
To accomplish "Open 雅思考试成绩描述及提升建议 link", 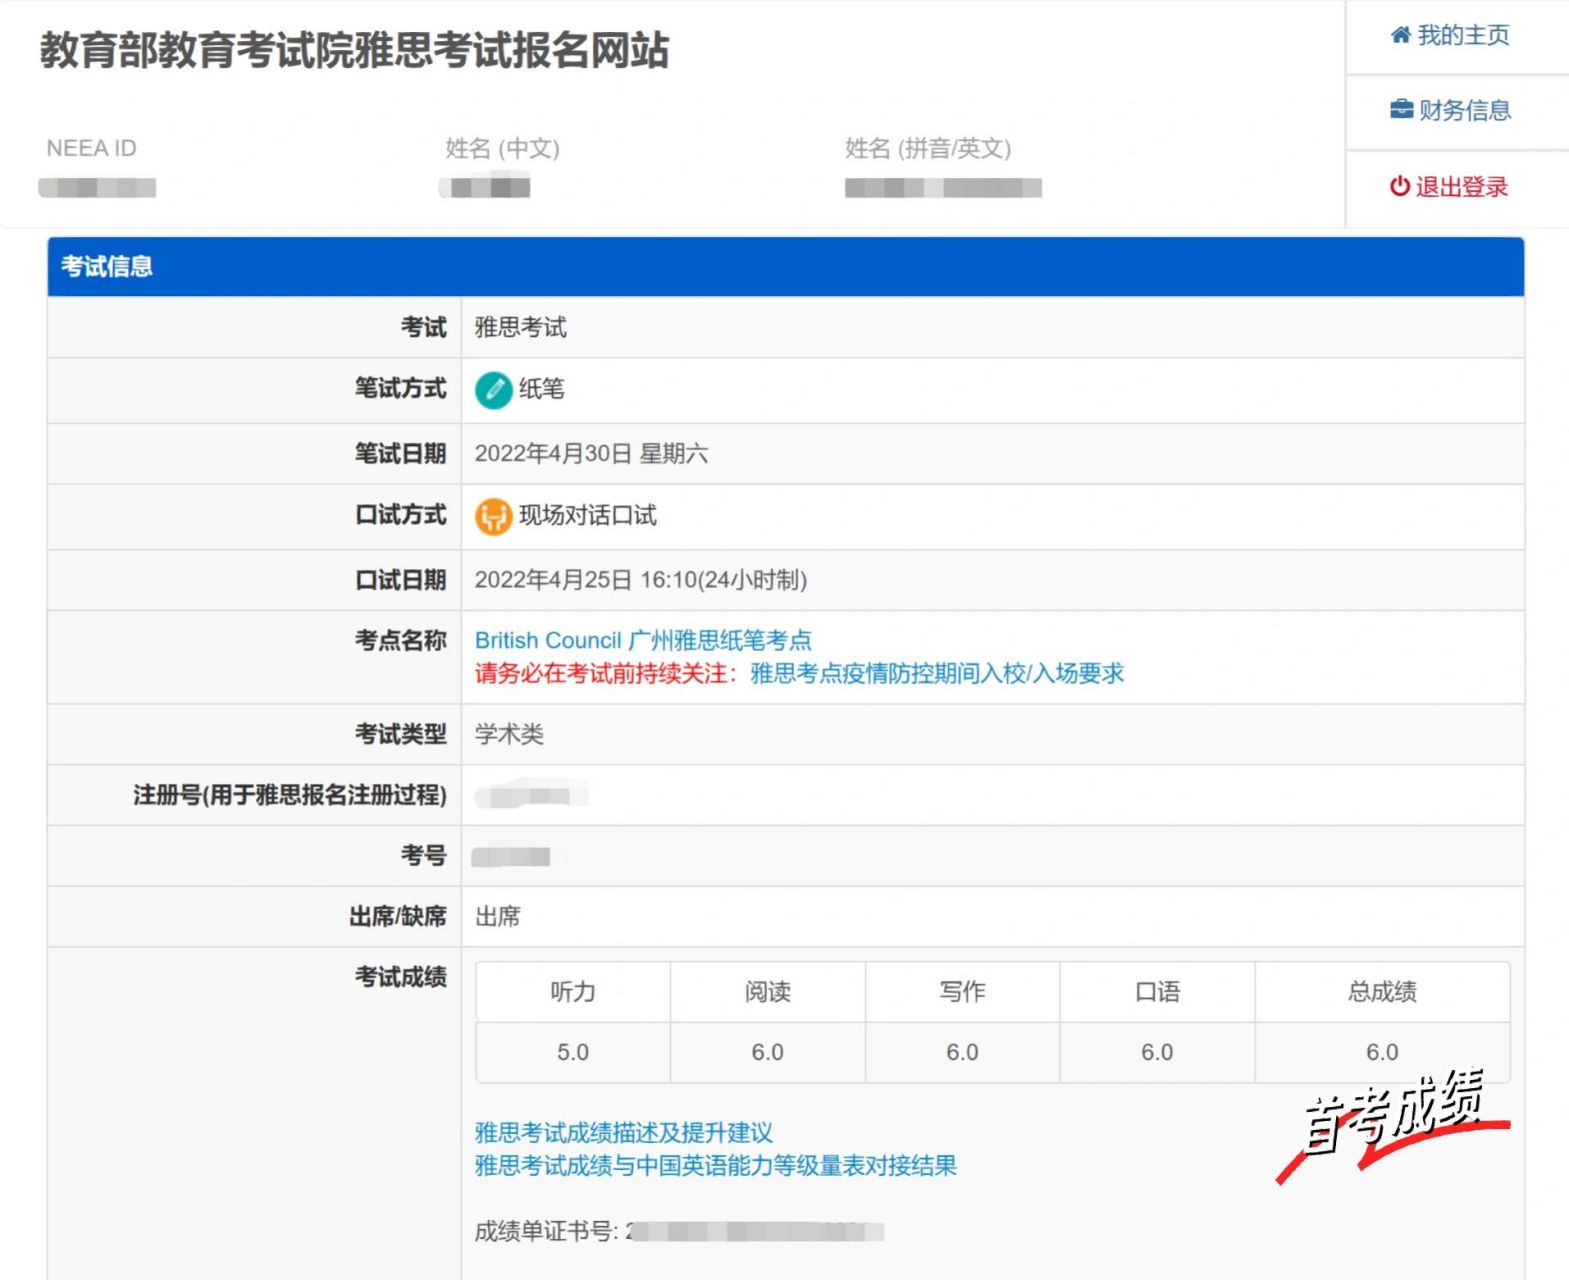I will [x=624, y=1133].
